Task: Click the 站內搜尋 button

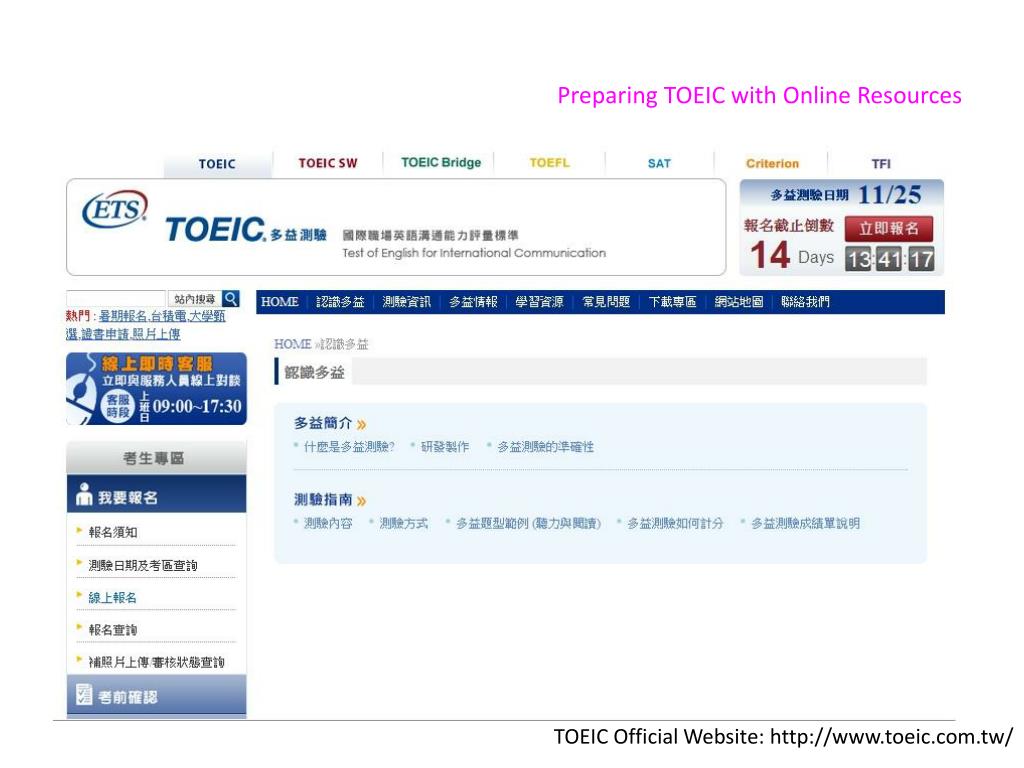Action: (x=195, y=299)
